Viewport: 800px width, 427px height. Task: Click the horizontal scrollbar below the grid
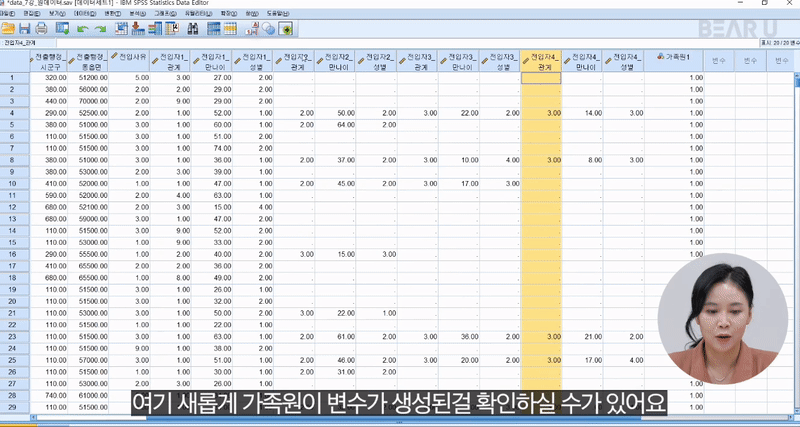412,418
